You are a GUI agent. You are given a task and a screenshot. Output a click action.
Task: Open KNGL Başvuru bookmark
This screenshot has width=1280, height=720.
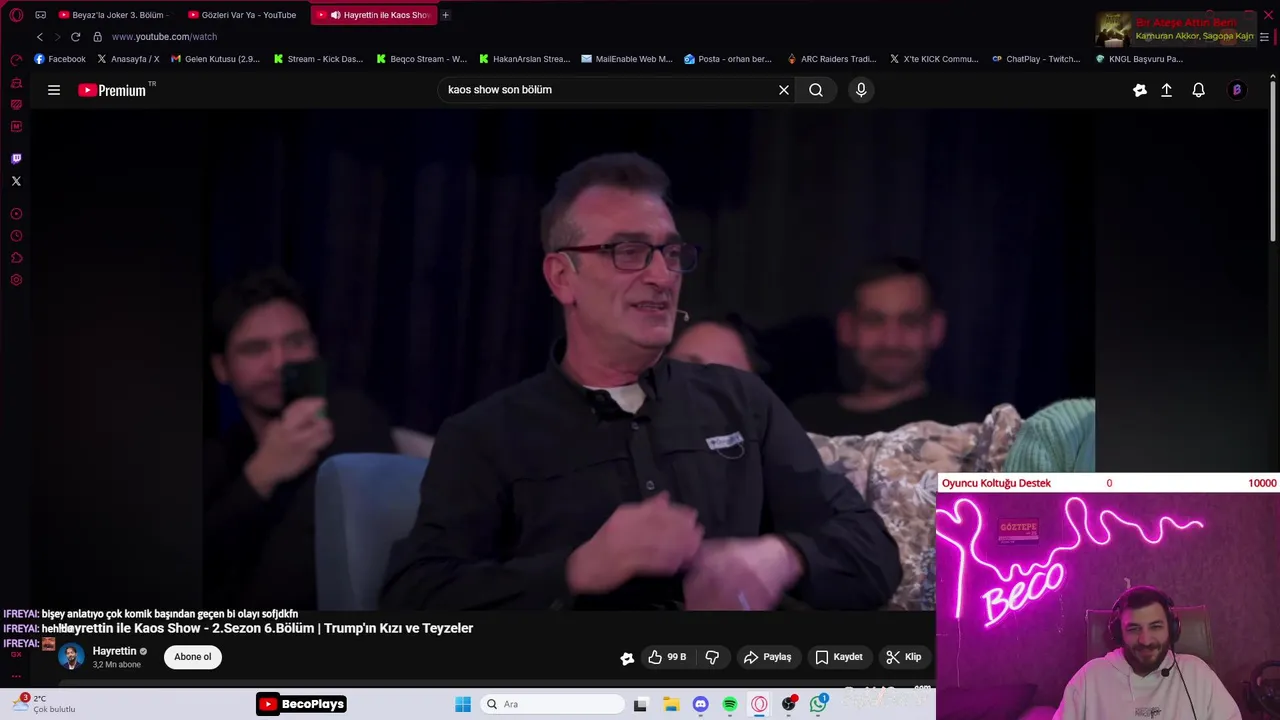click(1139, 59)
